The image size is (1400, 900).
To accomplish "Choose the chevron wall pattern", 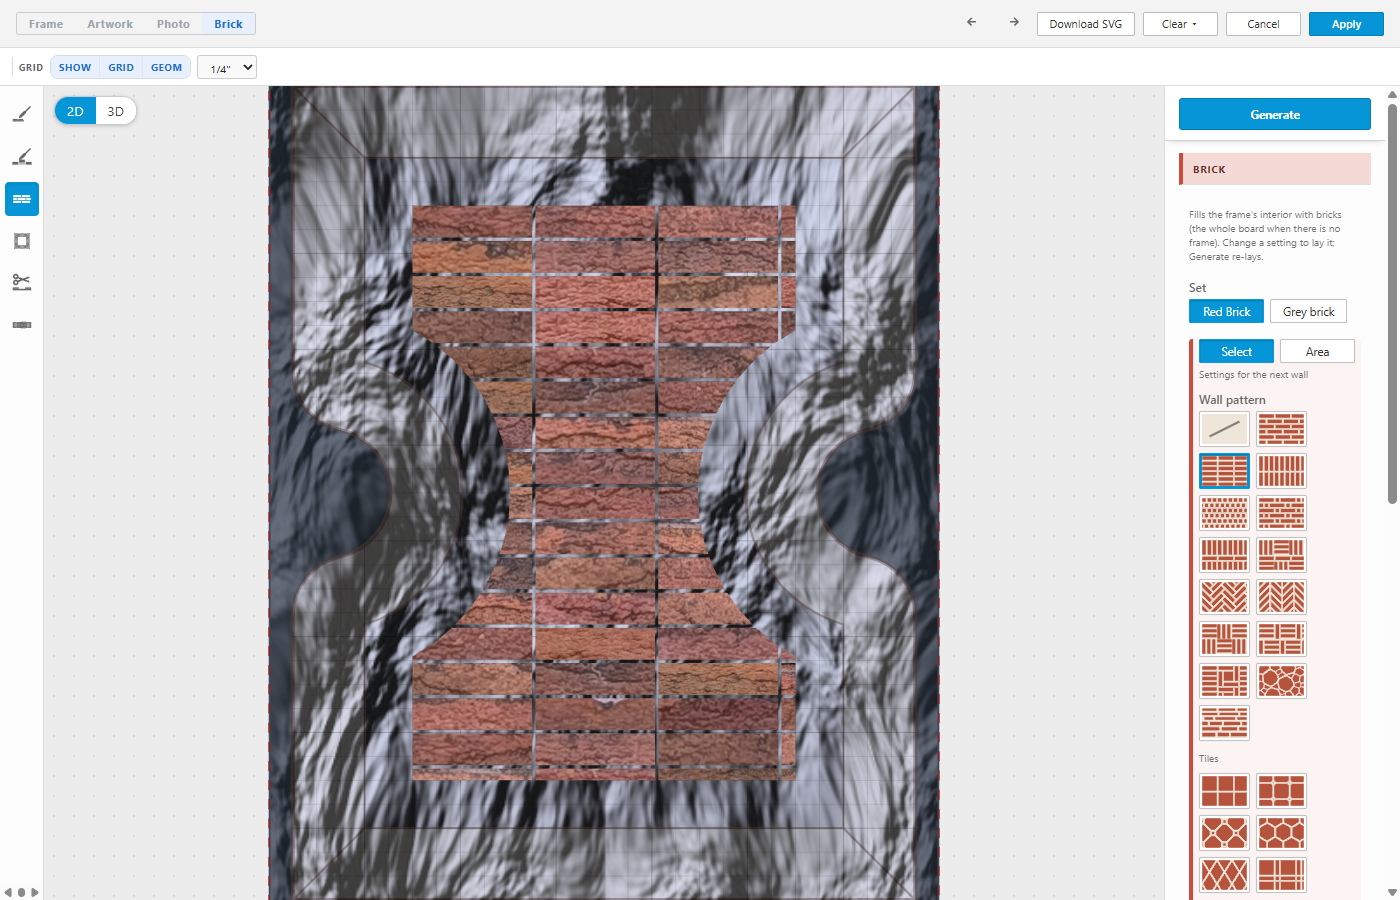I will [1281, 597].
